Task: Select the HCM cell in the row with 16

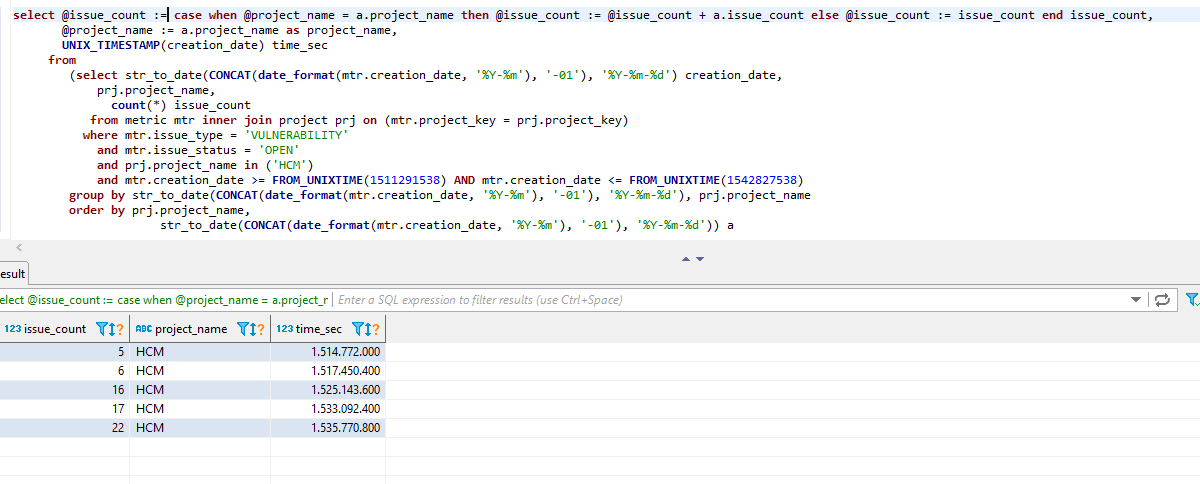Action: point(200,389)
